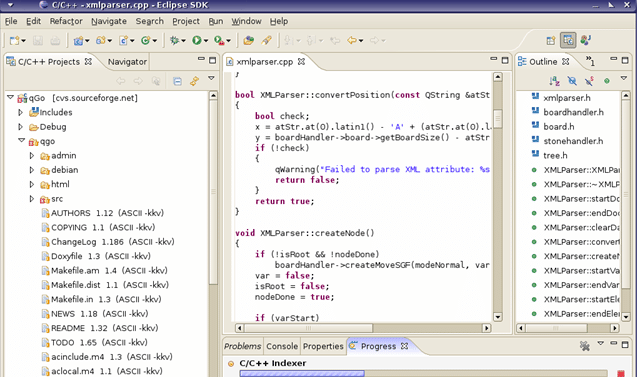Switch to the Console tab
This screenshot has width=637, height=377.
282,346
